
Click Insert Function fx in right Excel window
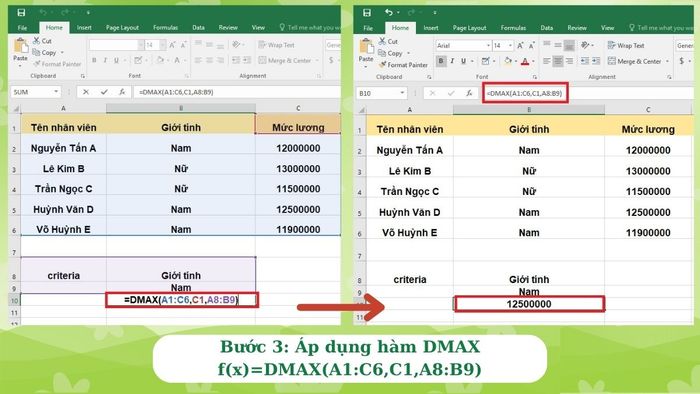pyautogui.click(x=469, y=93)
